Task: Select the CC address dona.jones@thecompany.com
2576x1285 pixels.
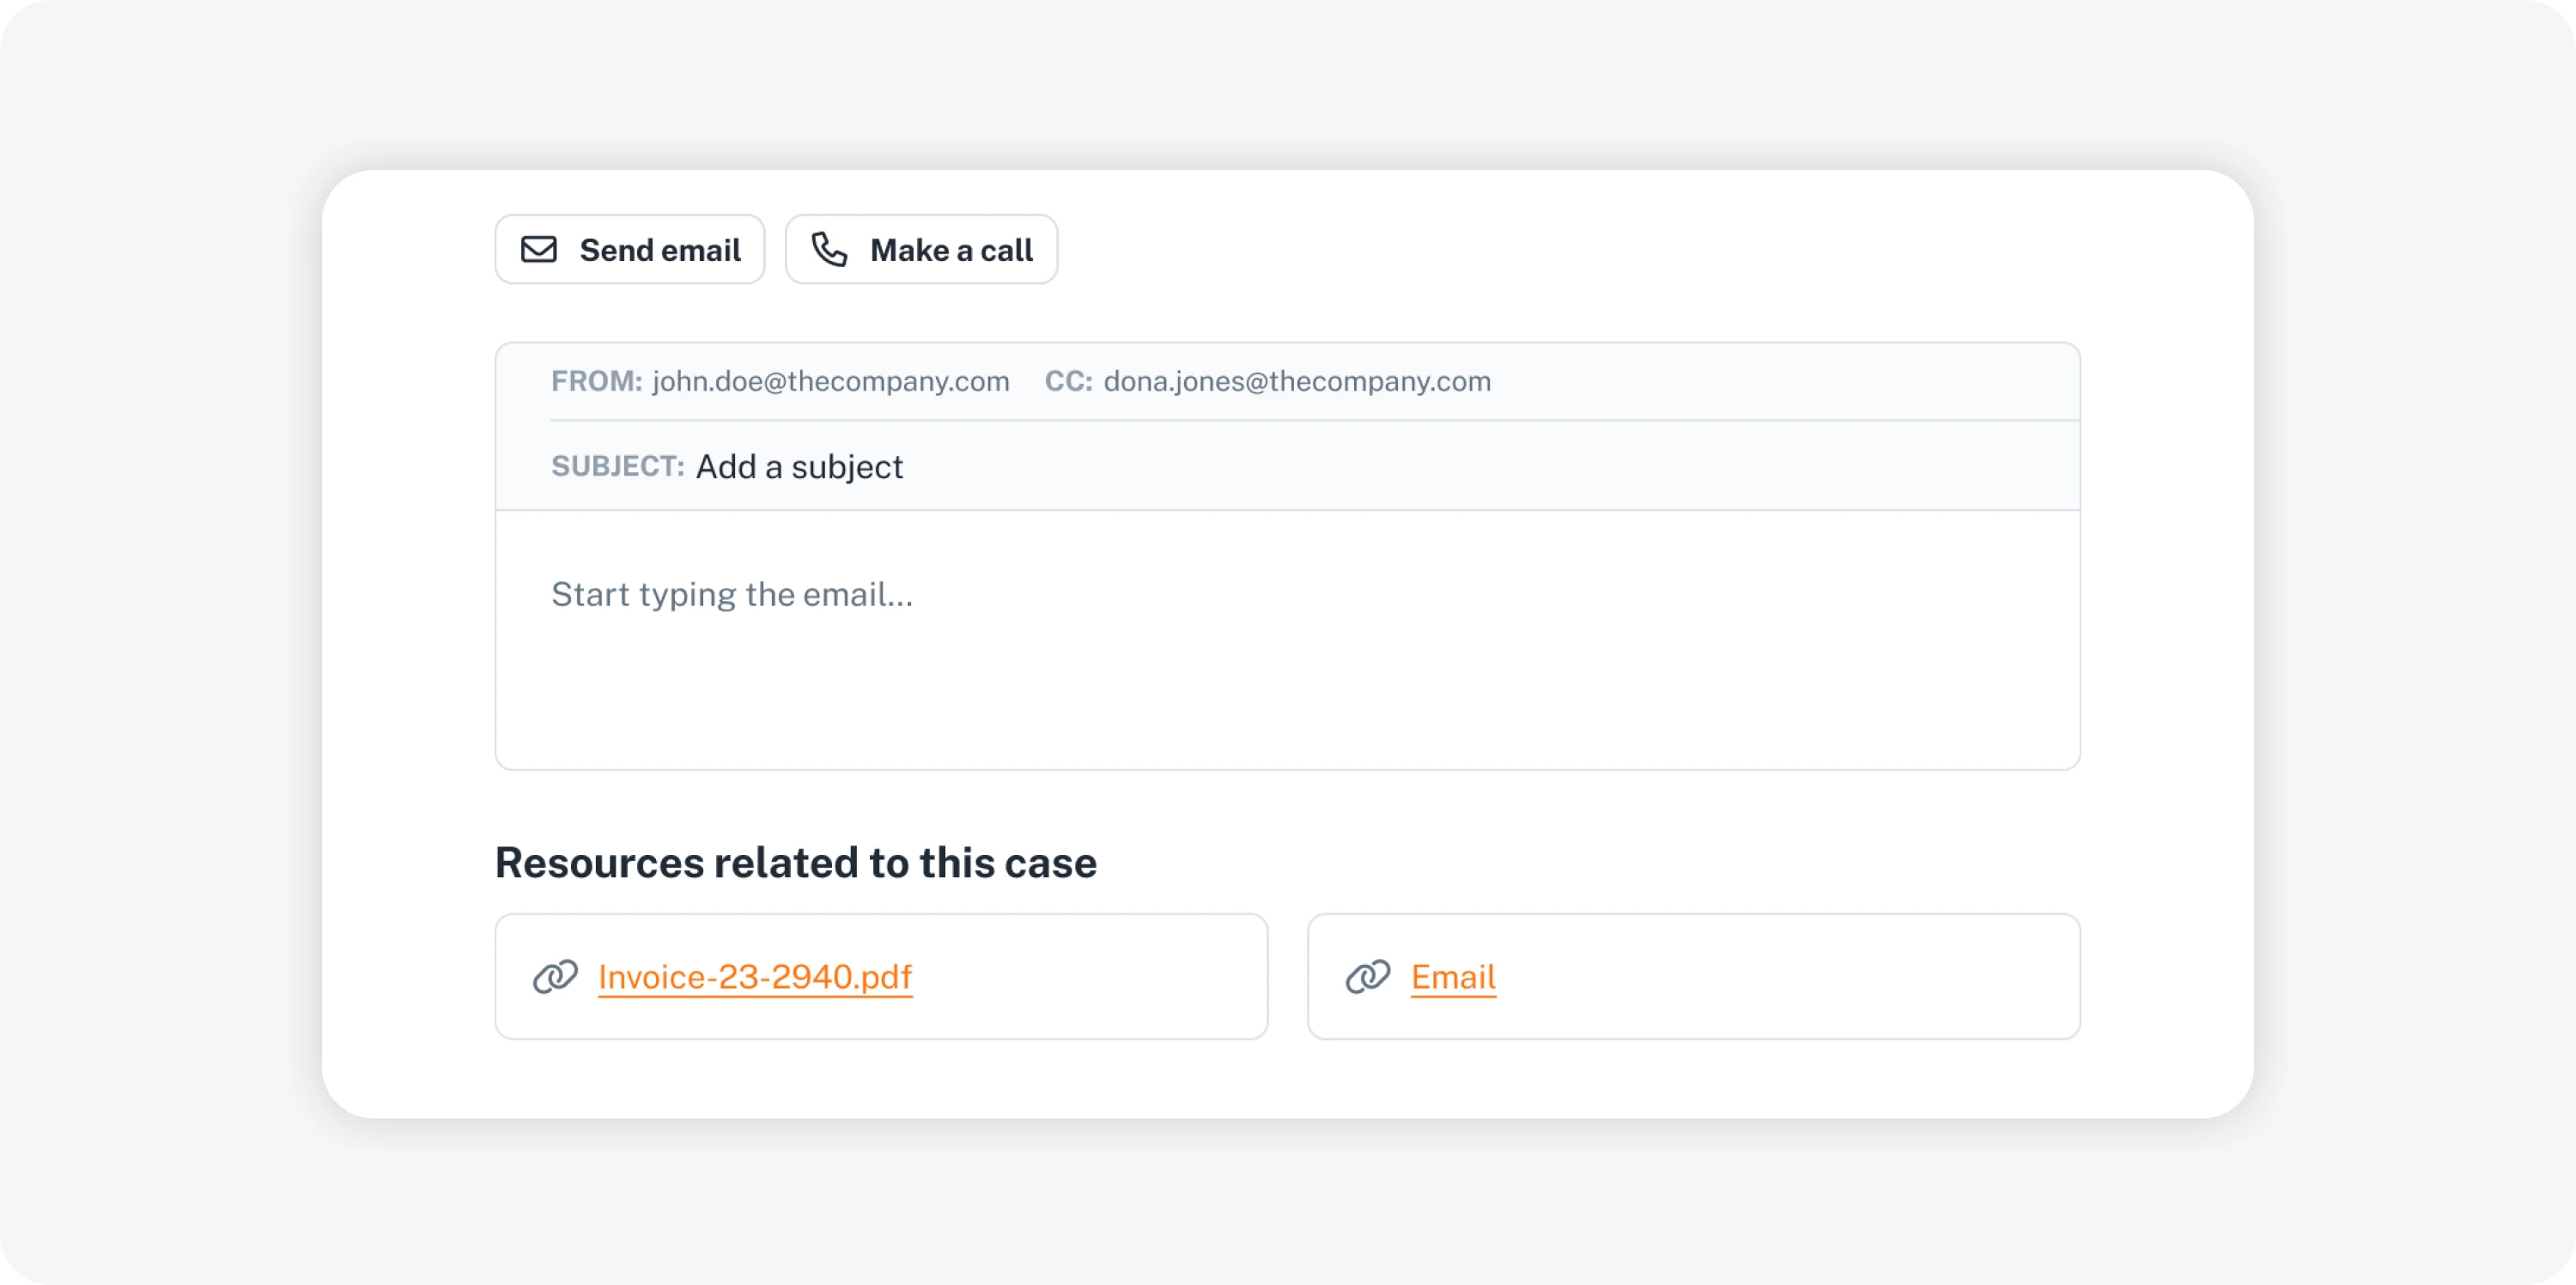Action: click(x=1297, y=381)
